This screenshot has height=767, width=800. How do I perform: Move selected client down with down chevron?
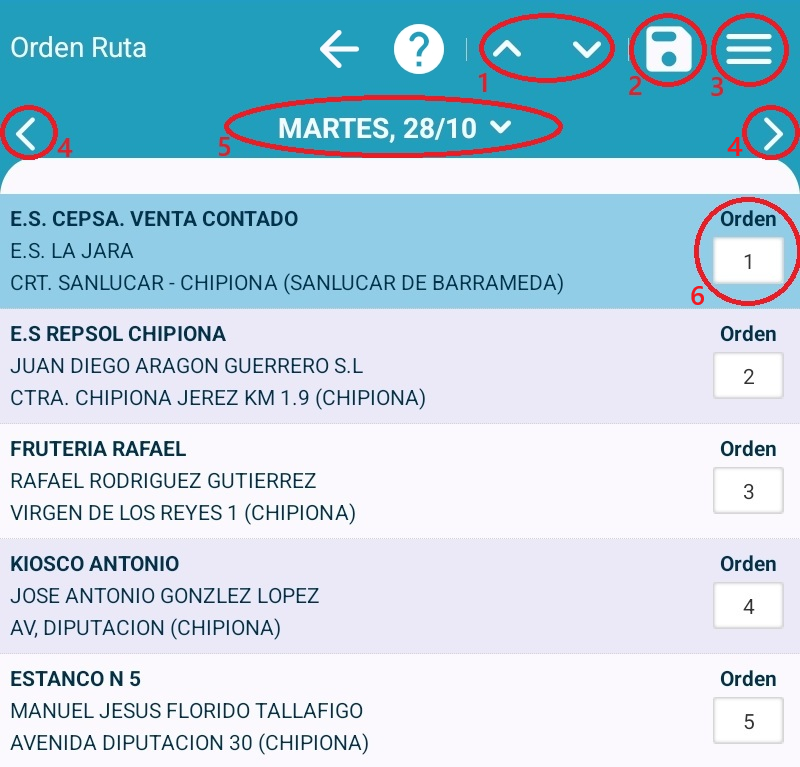[x=587, y=50]
